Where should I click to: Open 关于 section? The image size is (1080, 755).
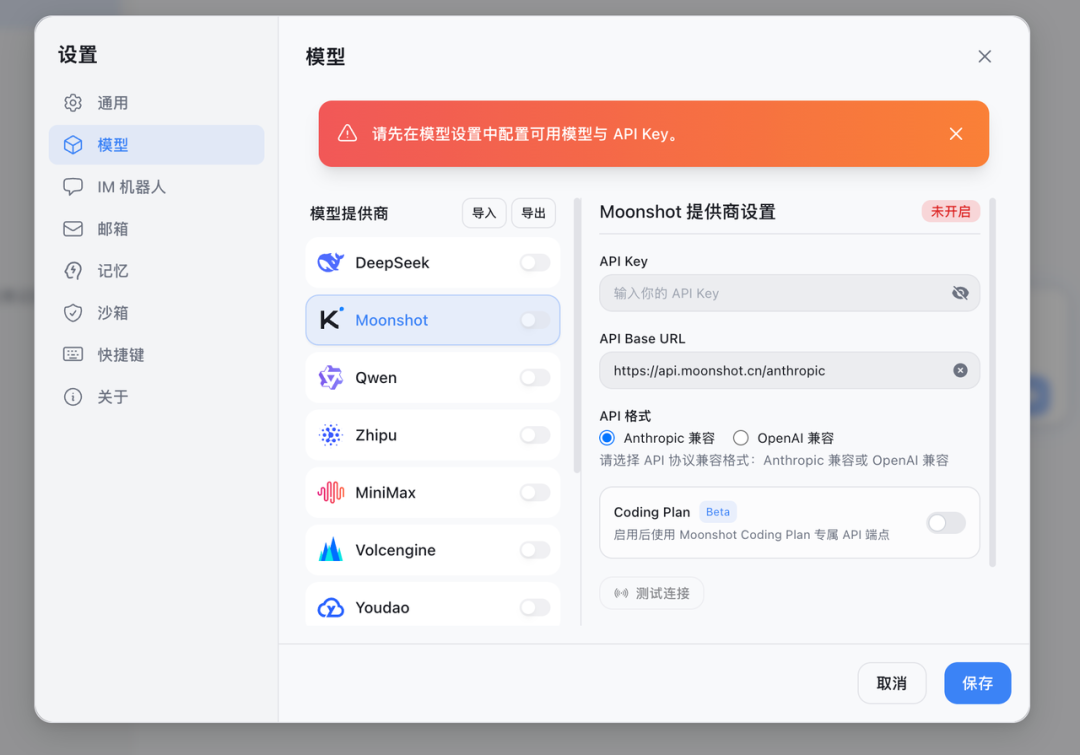pos(156,397)
